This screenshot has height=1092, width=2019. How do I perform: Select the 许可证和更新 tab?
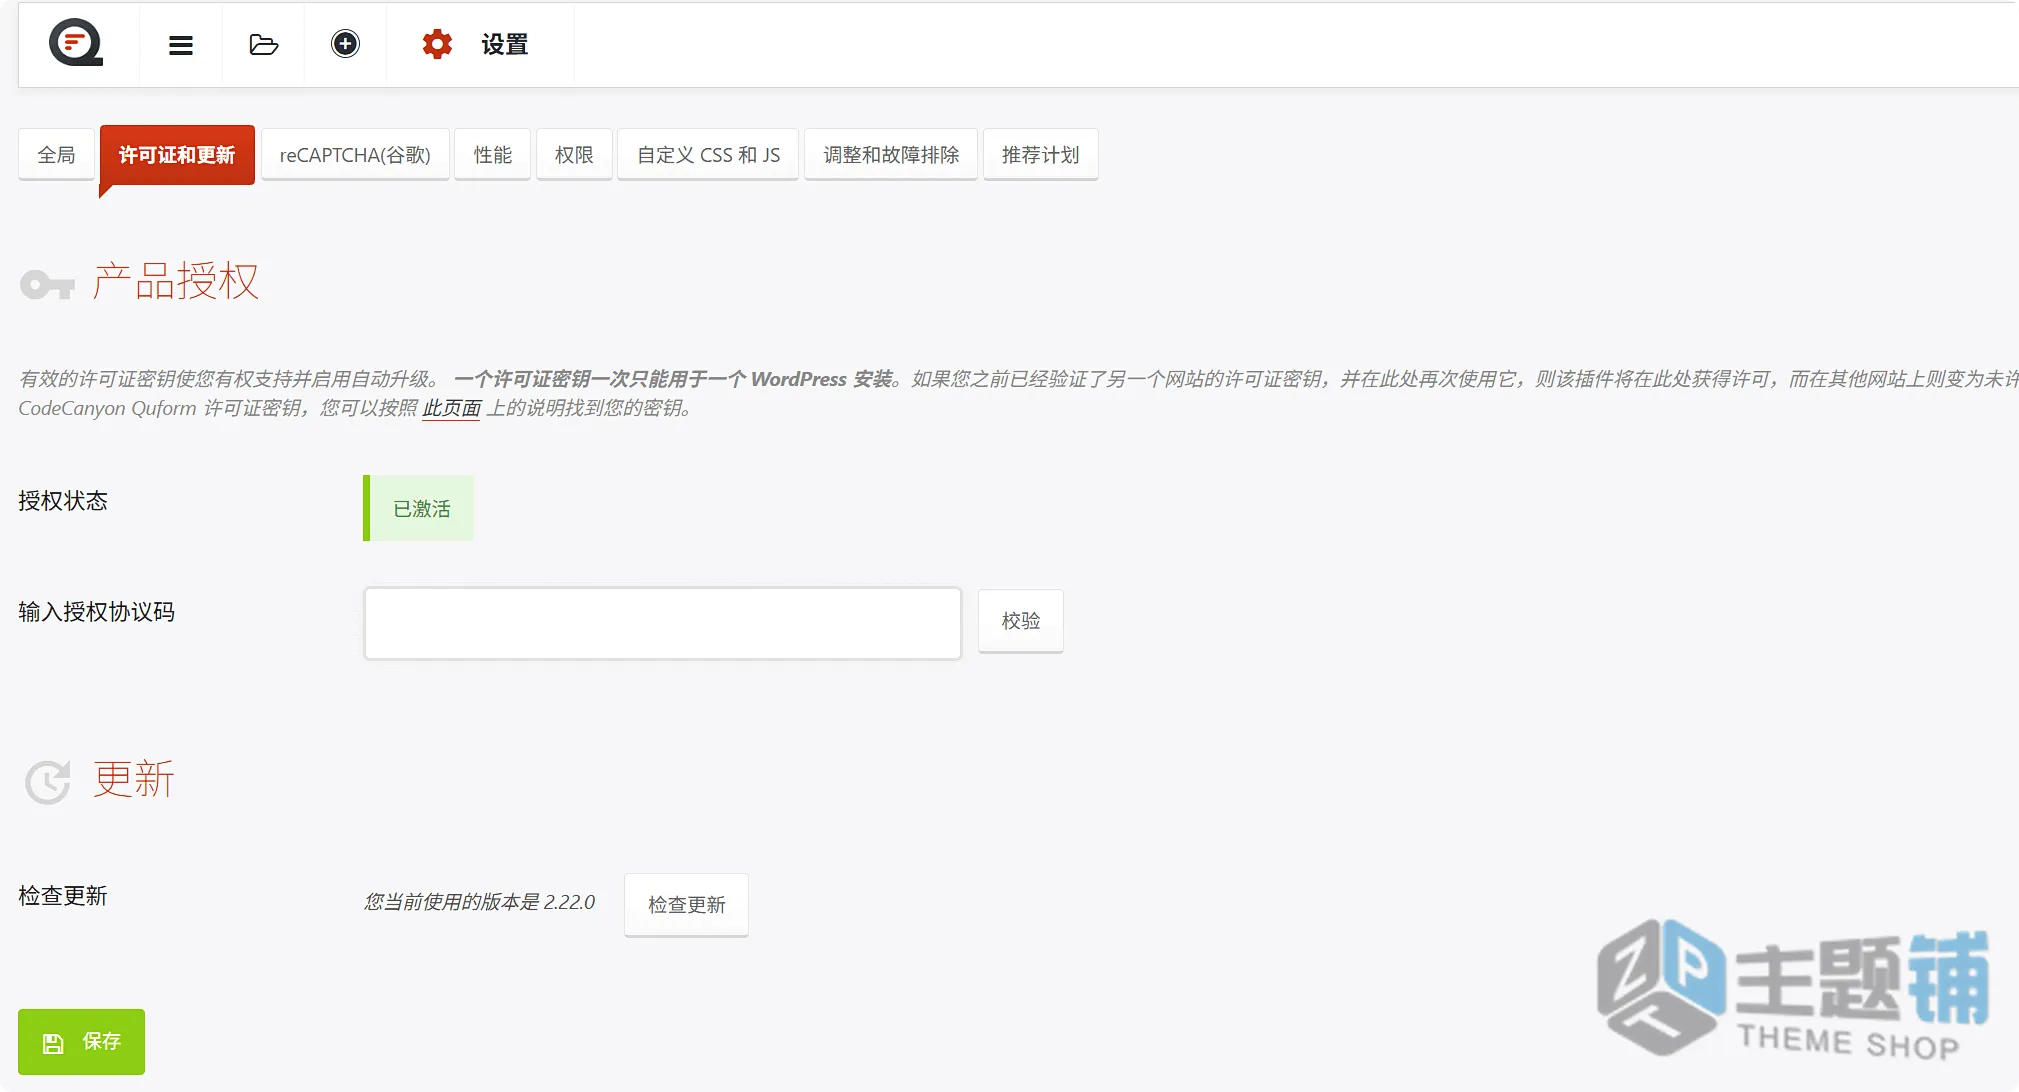pyautogui.click(x=177, y=155)
